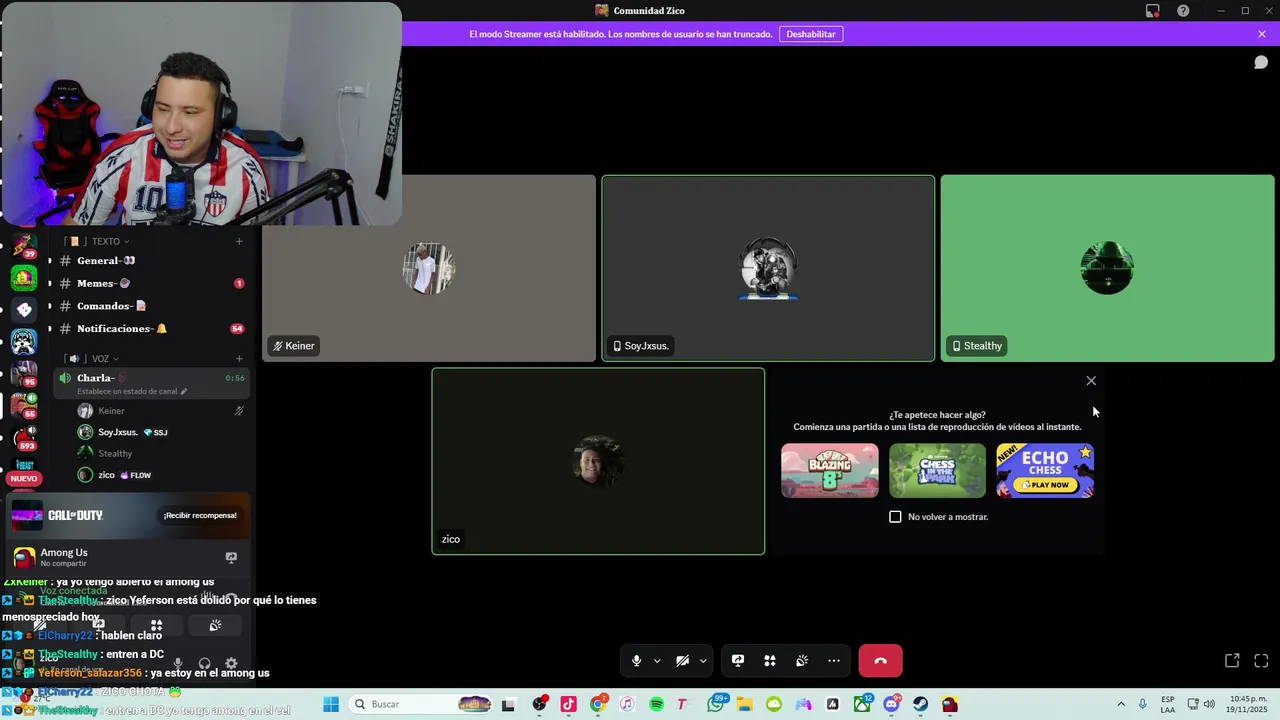Pop out the call window
The image size is (1280, 720).
pos(1232,661)
